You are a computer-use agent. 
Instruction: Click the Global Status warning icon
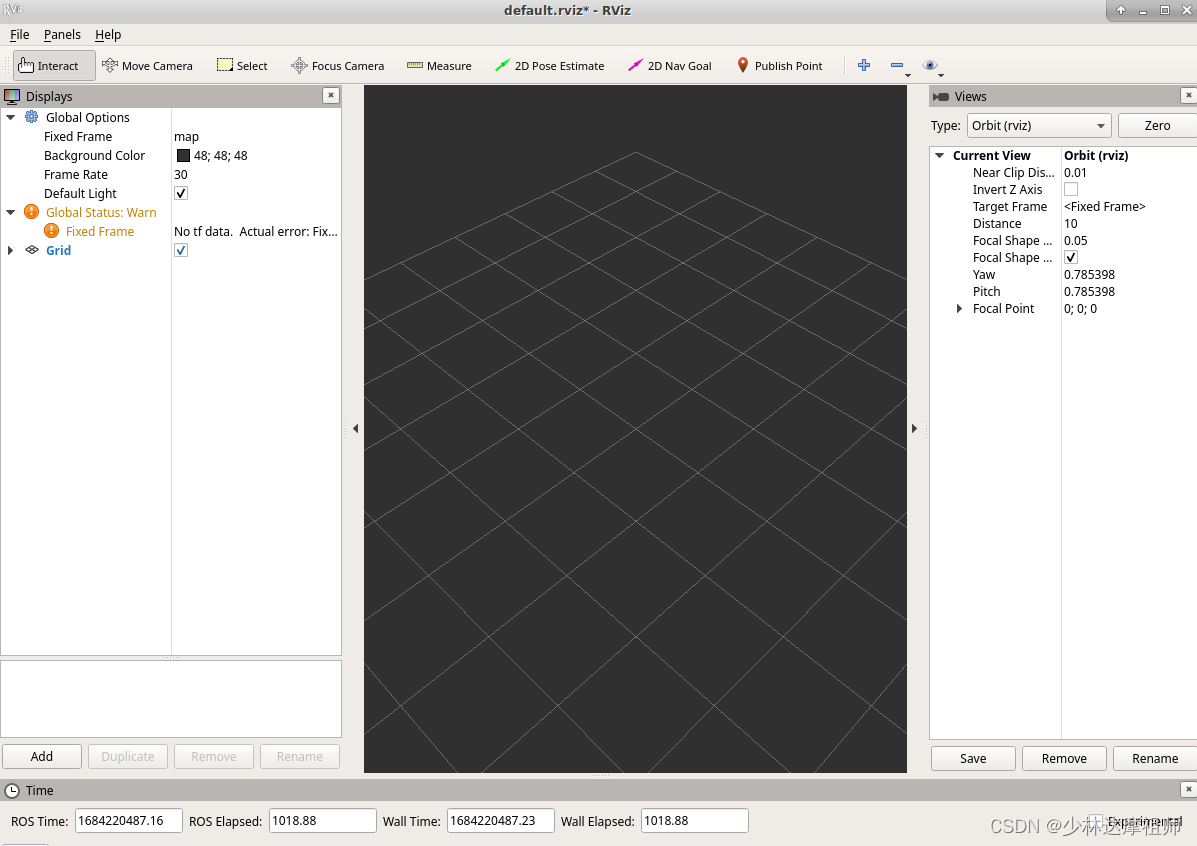(31, 212)
